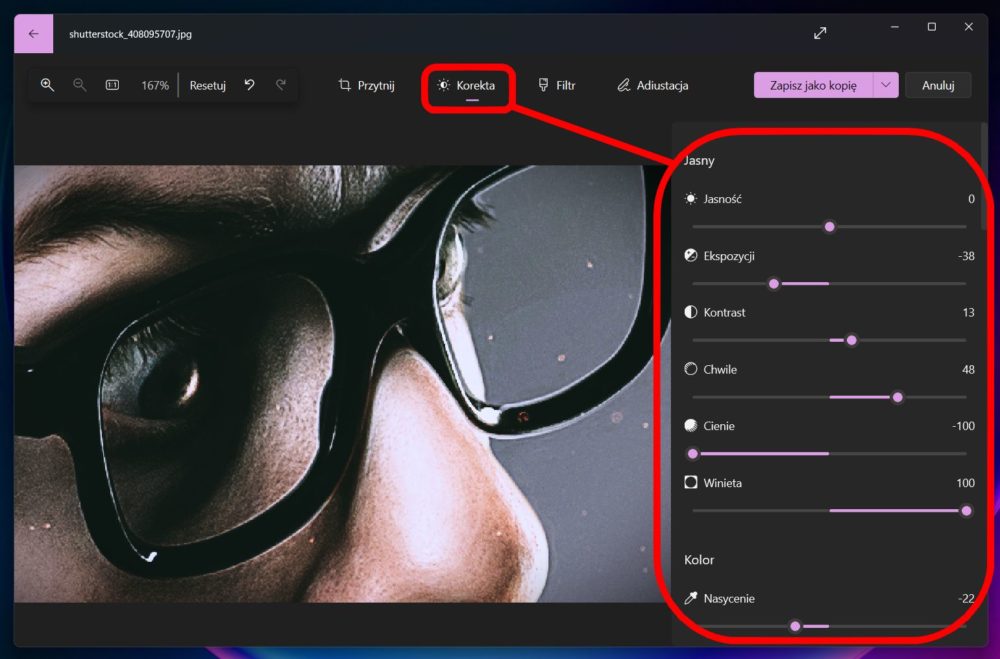Click the Ekspozycji exposure icon

(691, 255)
